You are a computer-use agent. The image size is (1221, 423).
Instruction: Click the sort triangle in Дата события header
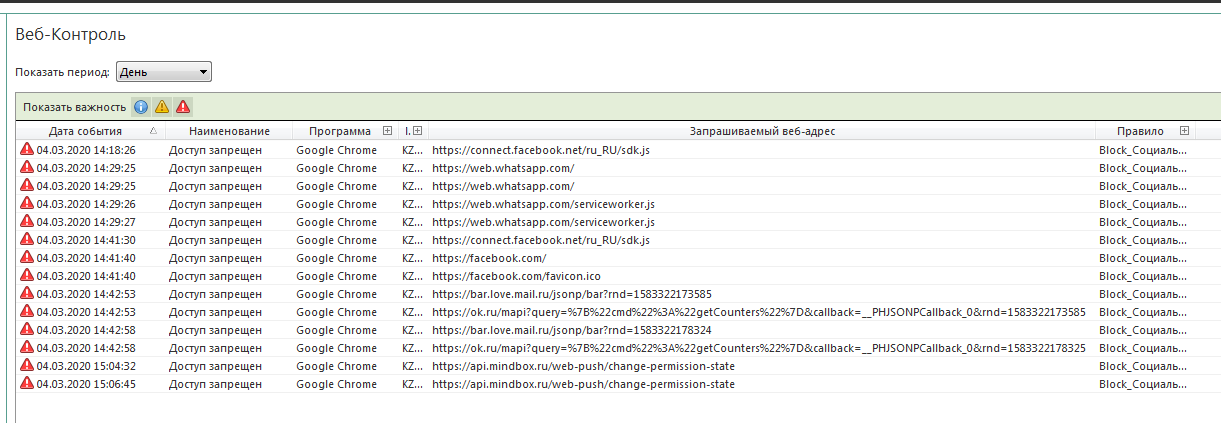153,131
